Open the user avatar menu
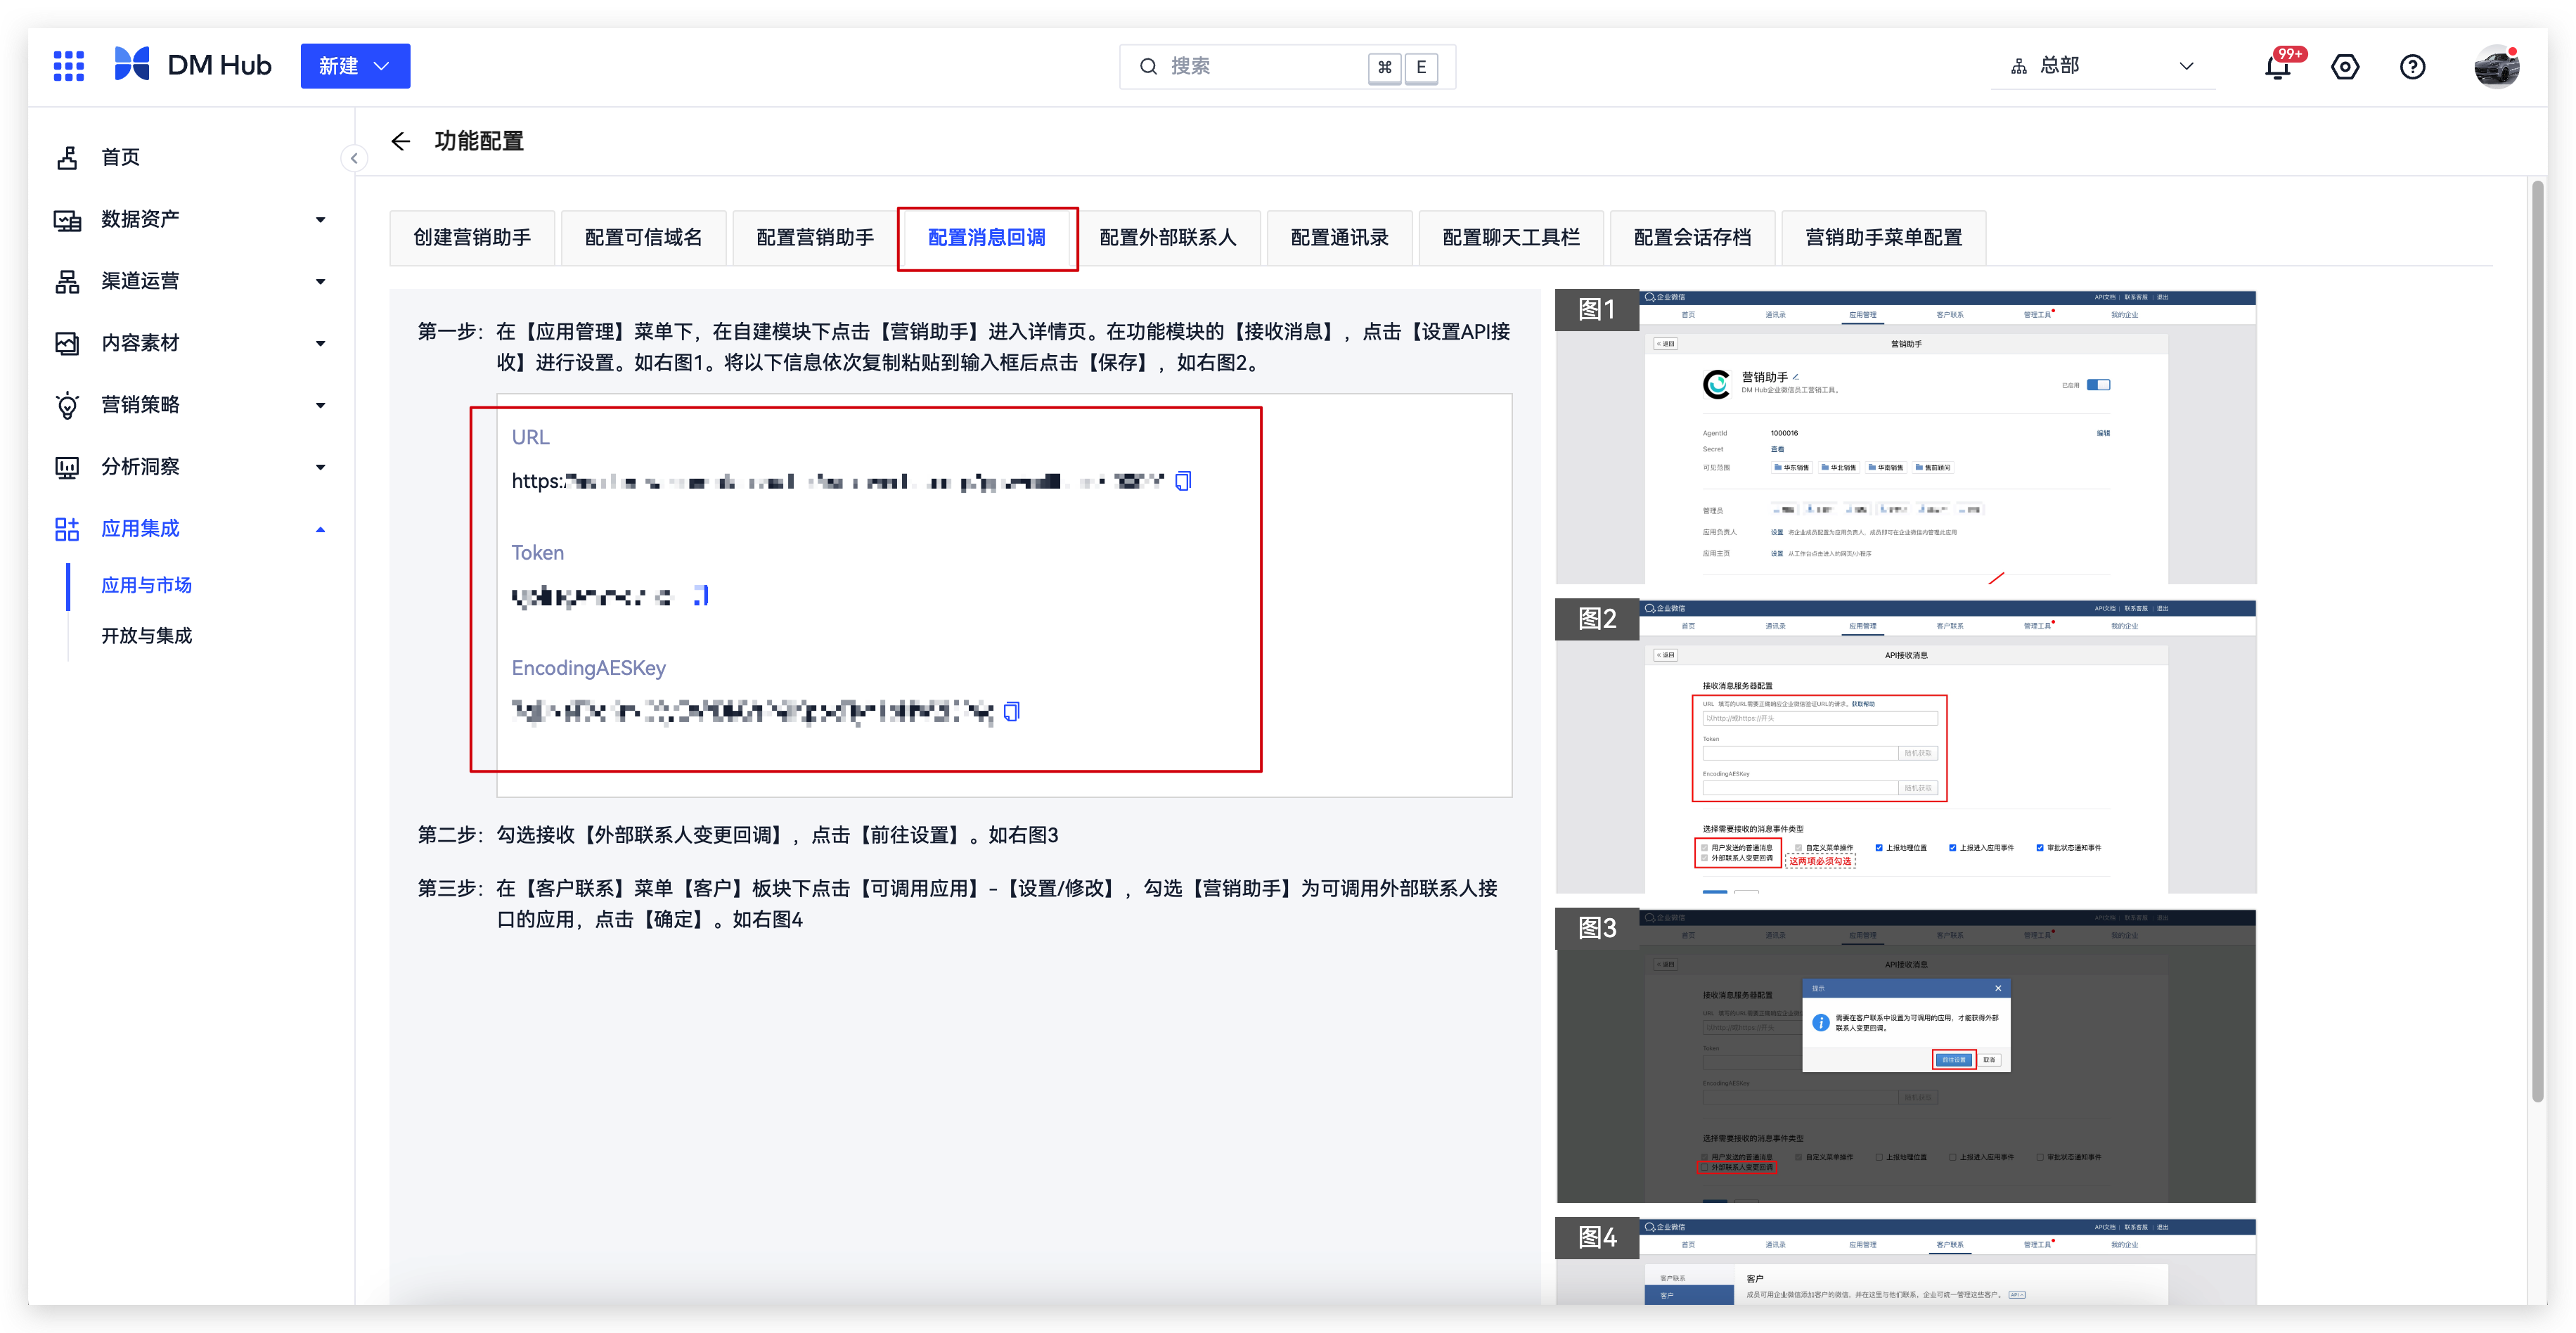Viewport: 2576px width, 1333px height. tap(2496, 67)
